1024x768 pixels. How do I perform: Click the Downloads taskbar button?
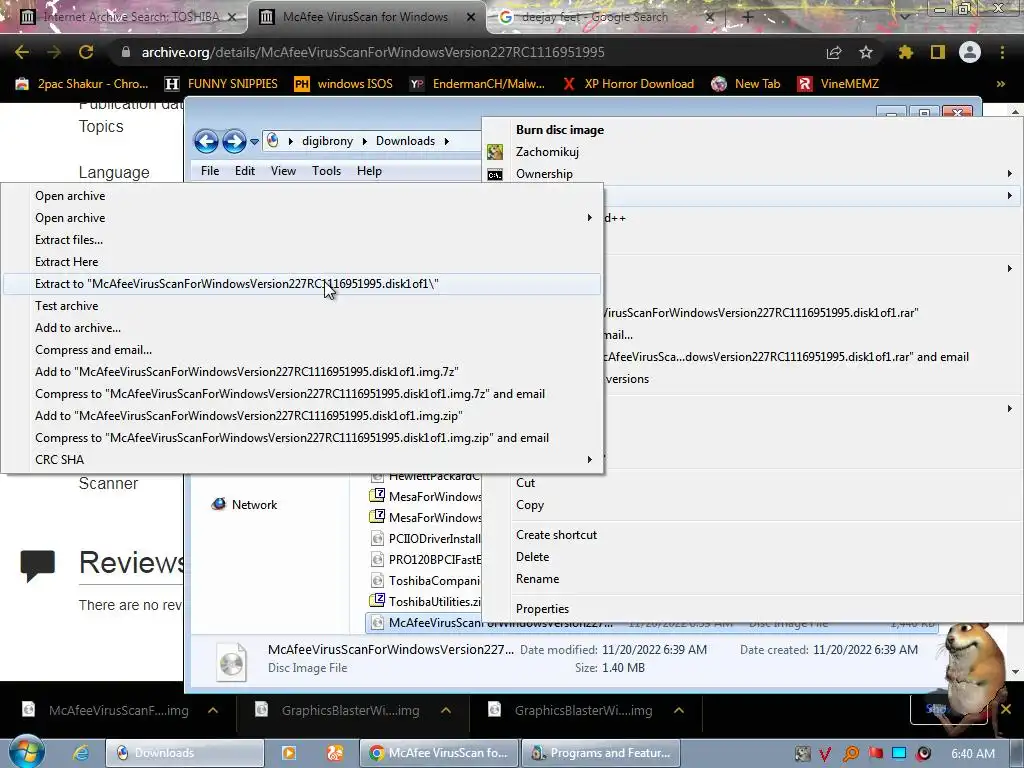(x=185, y=753)
